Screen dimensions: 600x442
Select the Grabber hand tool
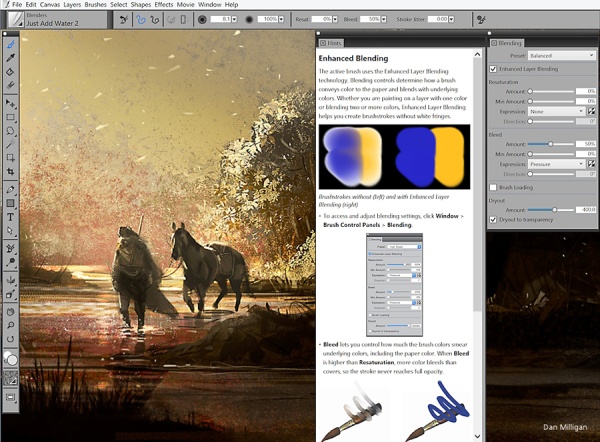pyautogui.click(x=10, y=312)
